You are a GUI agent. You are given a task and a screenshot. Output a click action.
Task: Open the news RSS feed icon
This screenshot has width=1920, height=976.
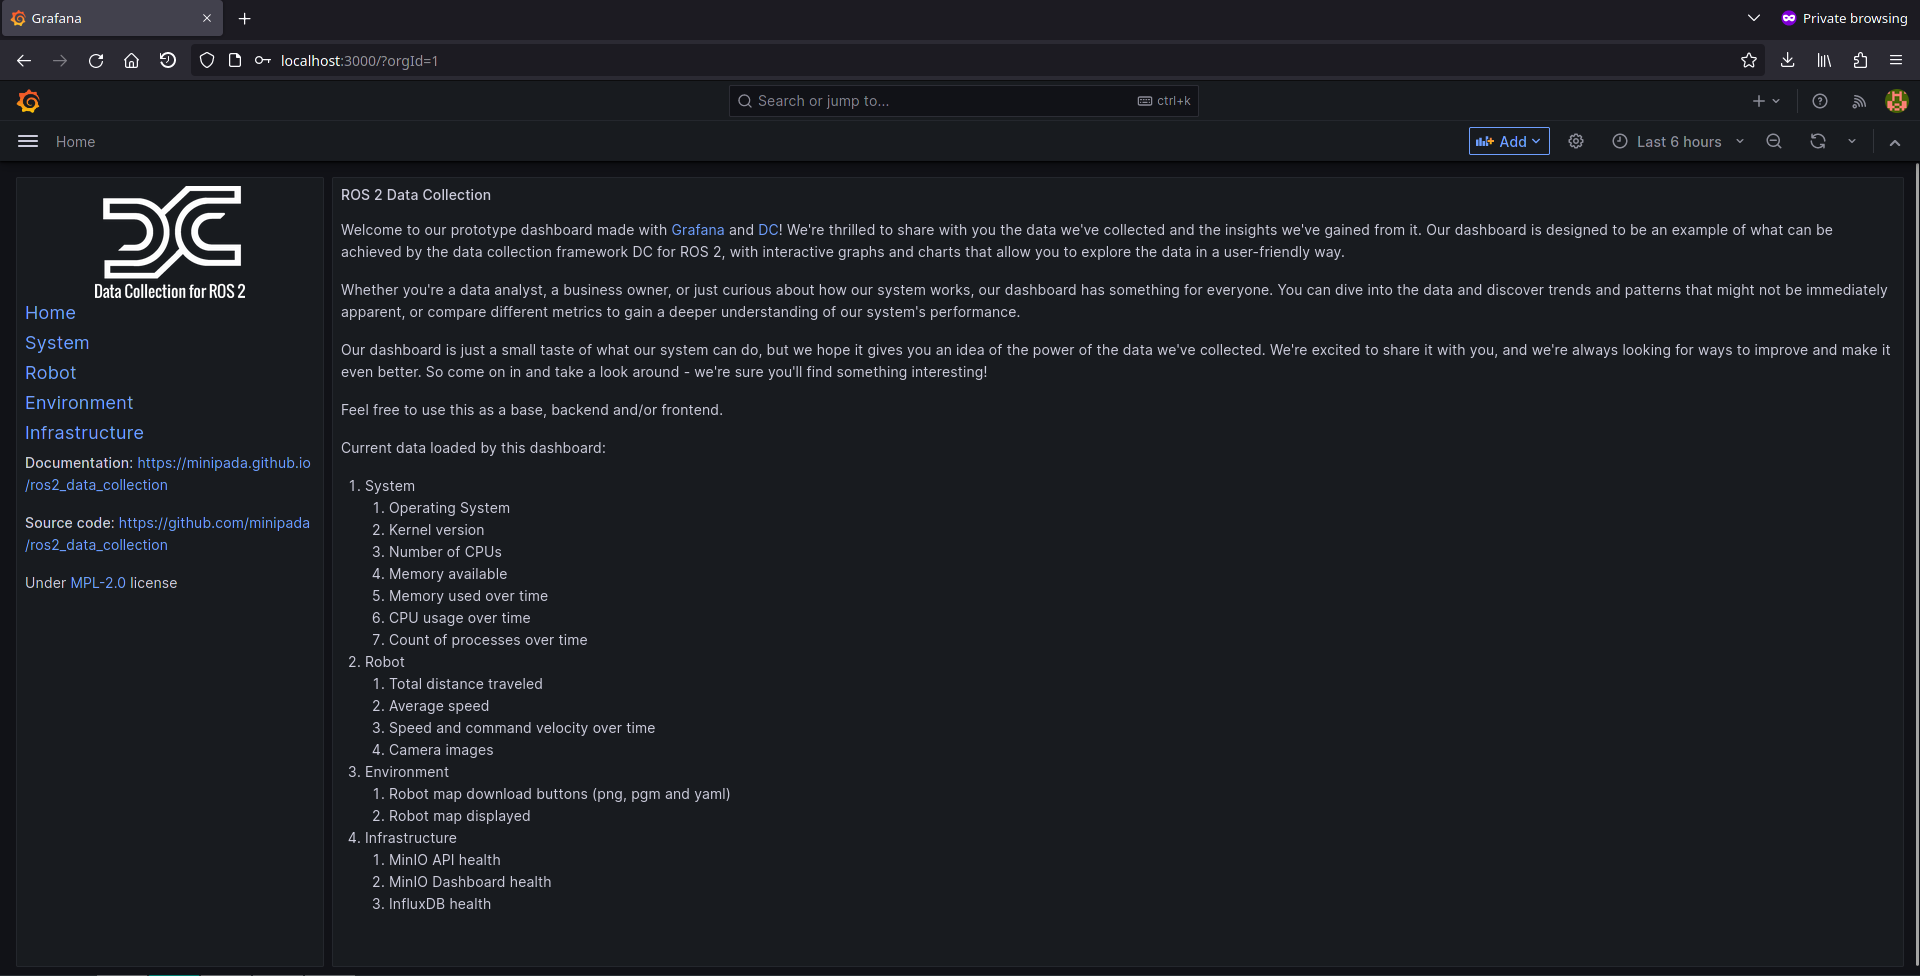1859,101
